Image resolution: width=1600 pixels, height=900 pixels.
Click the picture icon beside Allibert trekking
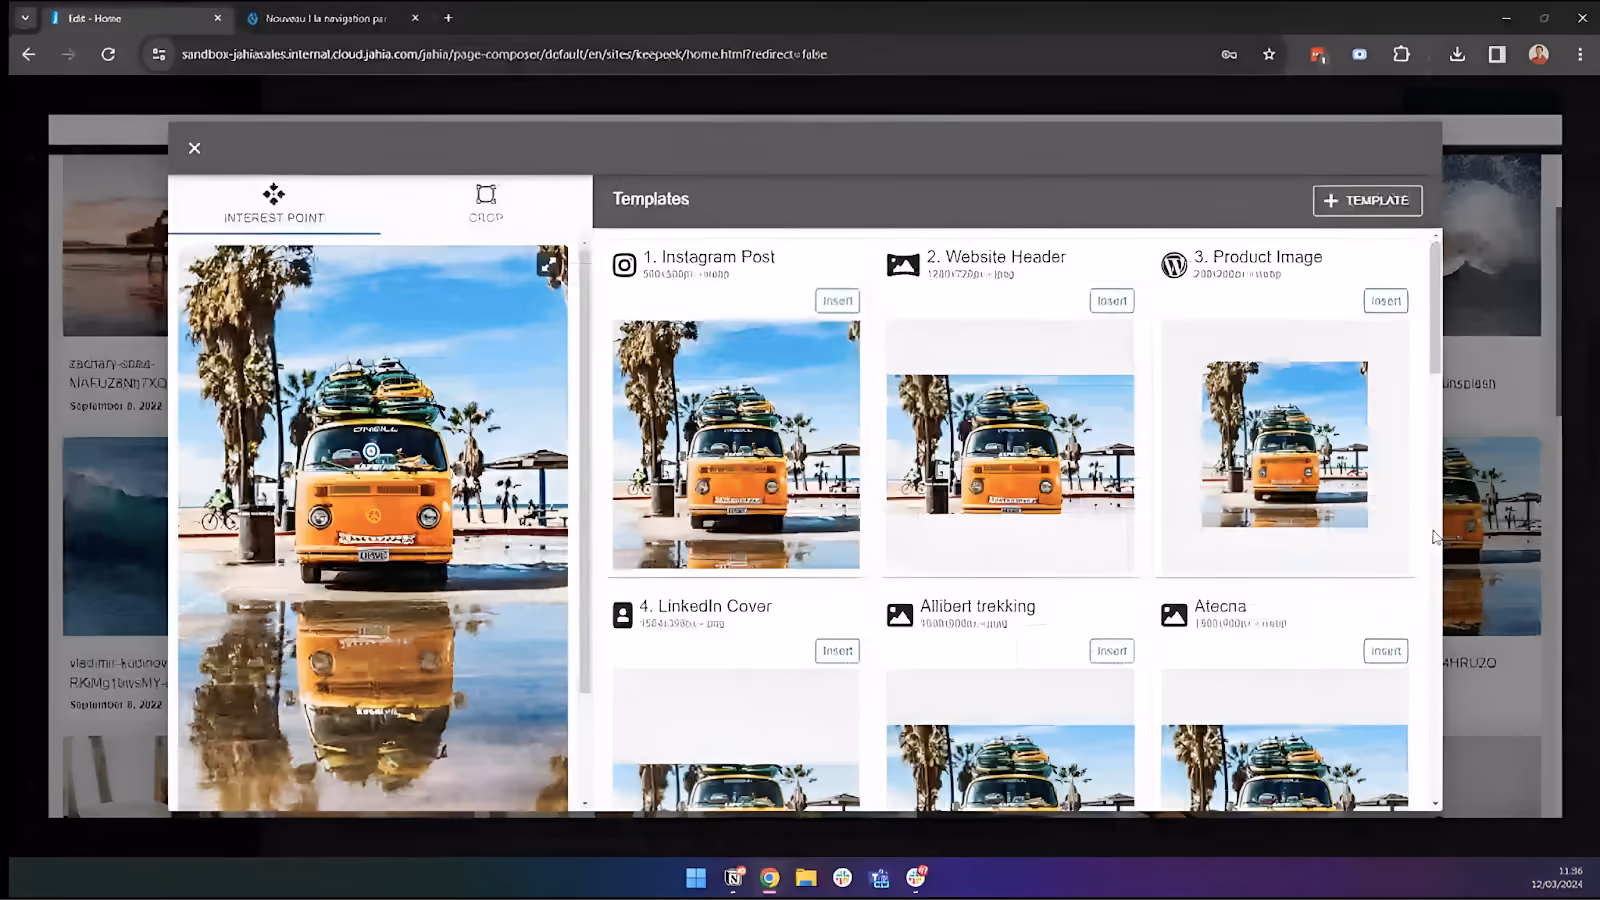[x=900, y=615]
